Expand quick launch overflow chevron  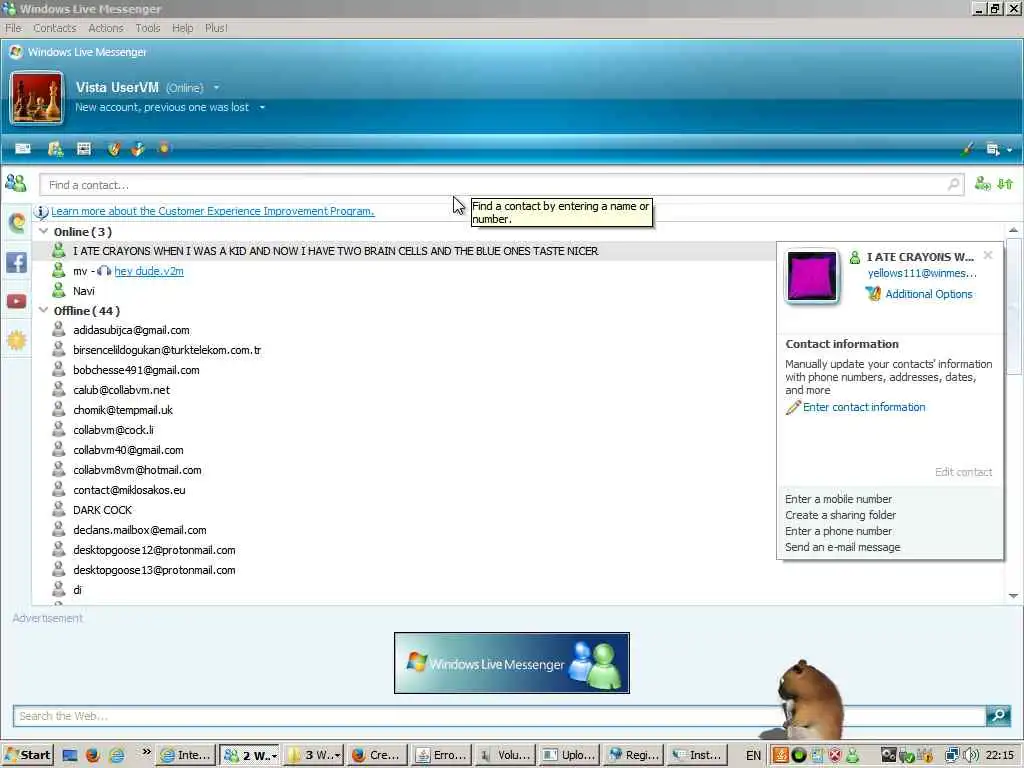[x=146, y=752]
